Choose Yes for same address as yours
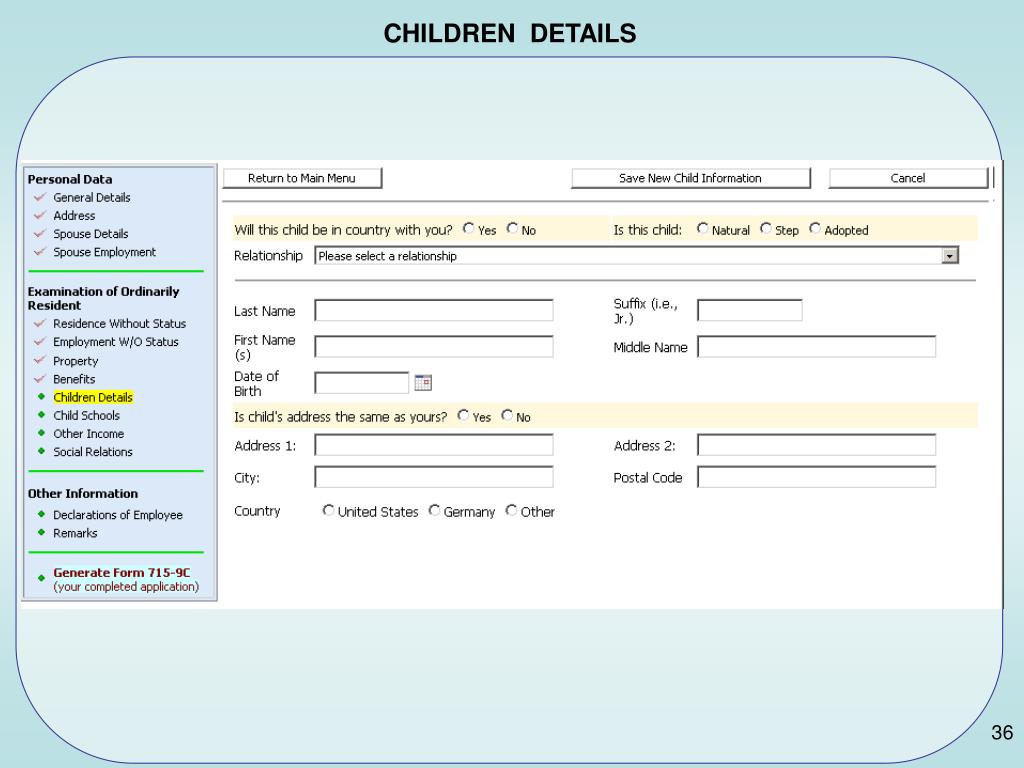This screenshot has width=1024, height=768. (x=463, y=415)
